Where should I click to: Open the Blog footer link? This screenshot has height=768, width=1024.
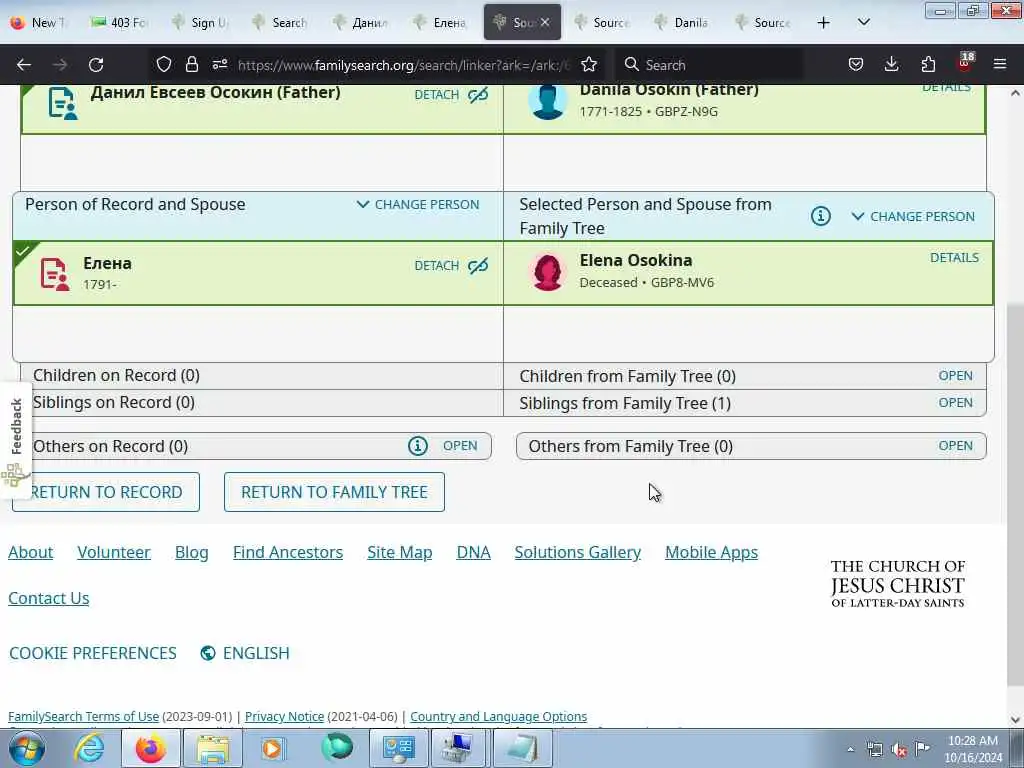coord(191,552)
